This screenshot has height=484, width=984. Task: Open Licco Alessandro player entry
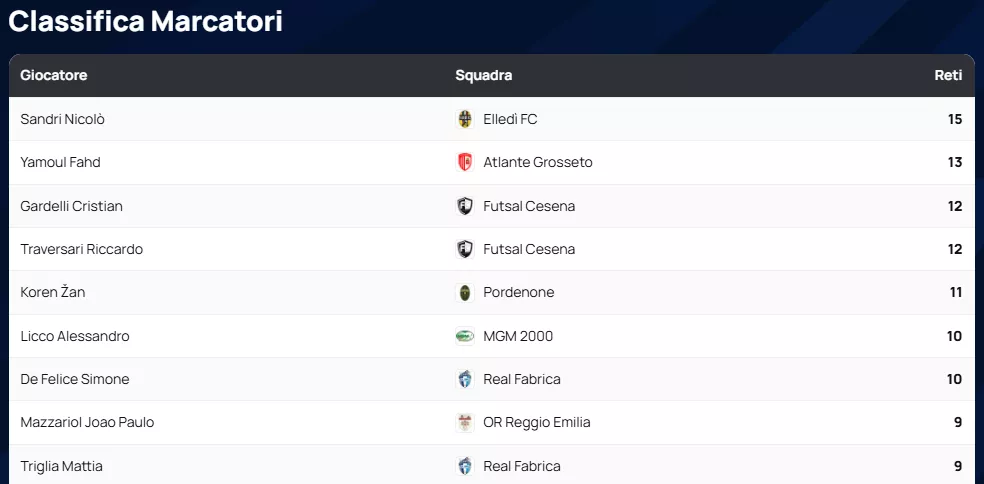point(75,336)
